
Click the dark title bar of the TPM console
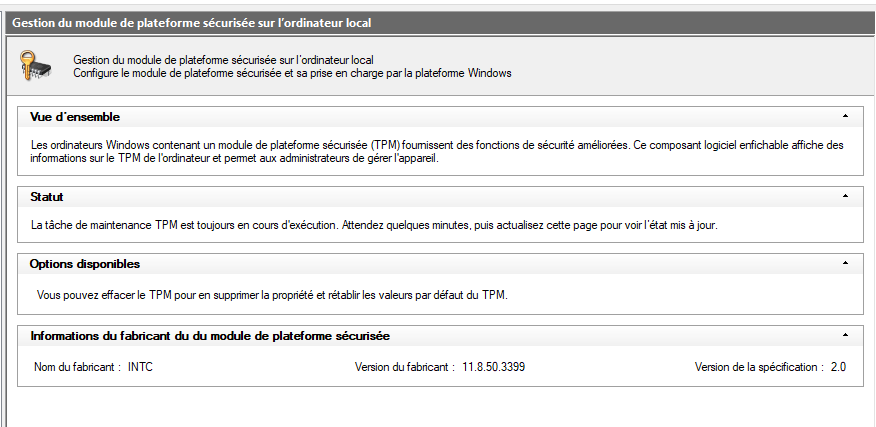(x=440, y=23)
